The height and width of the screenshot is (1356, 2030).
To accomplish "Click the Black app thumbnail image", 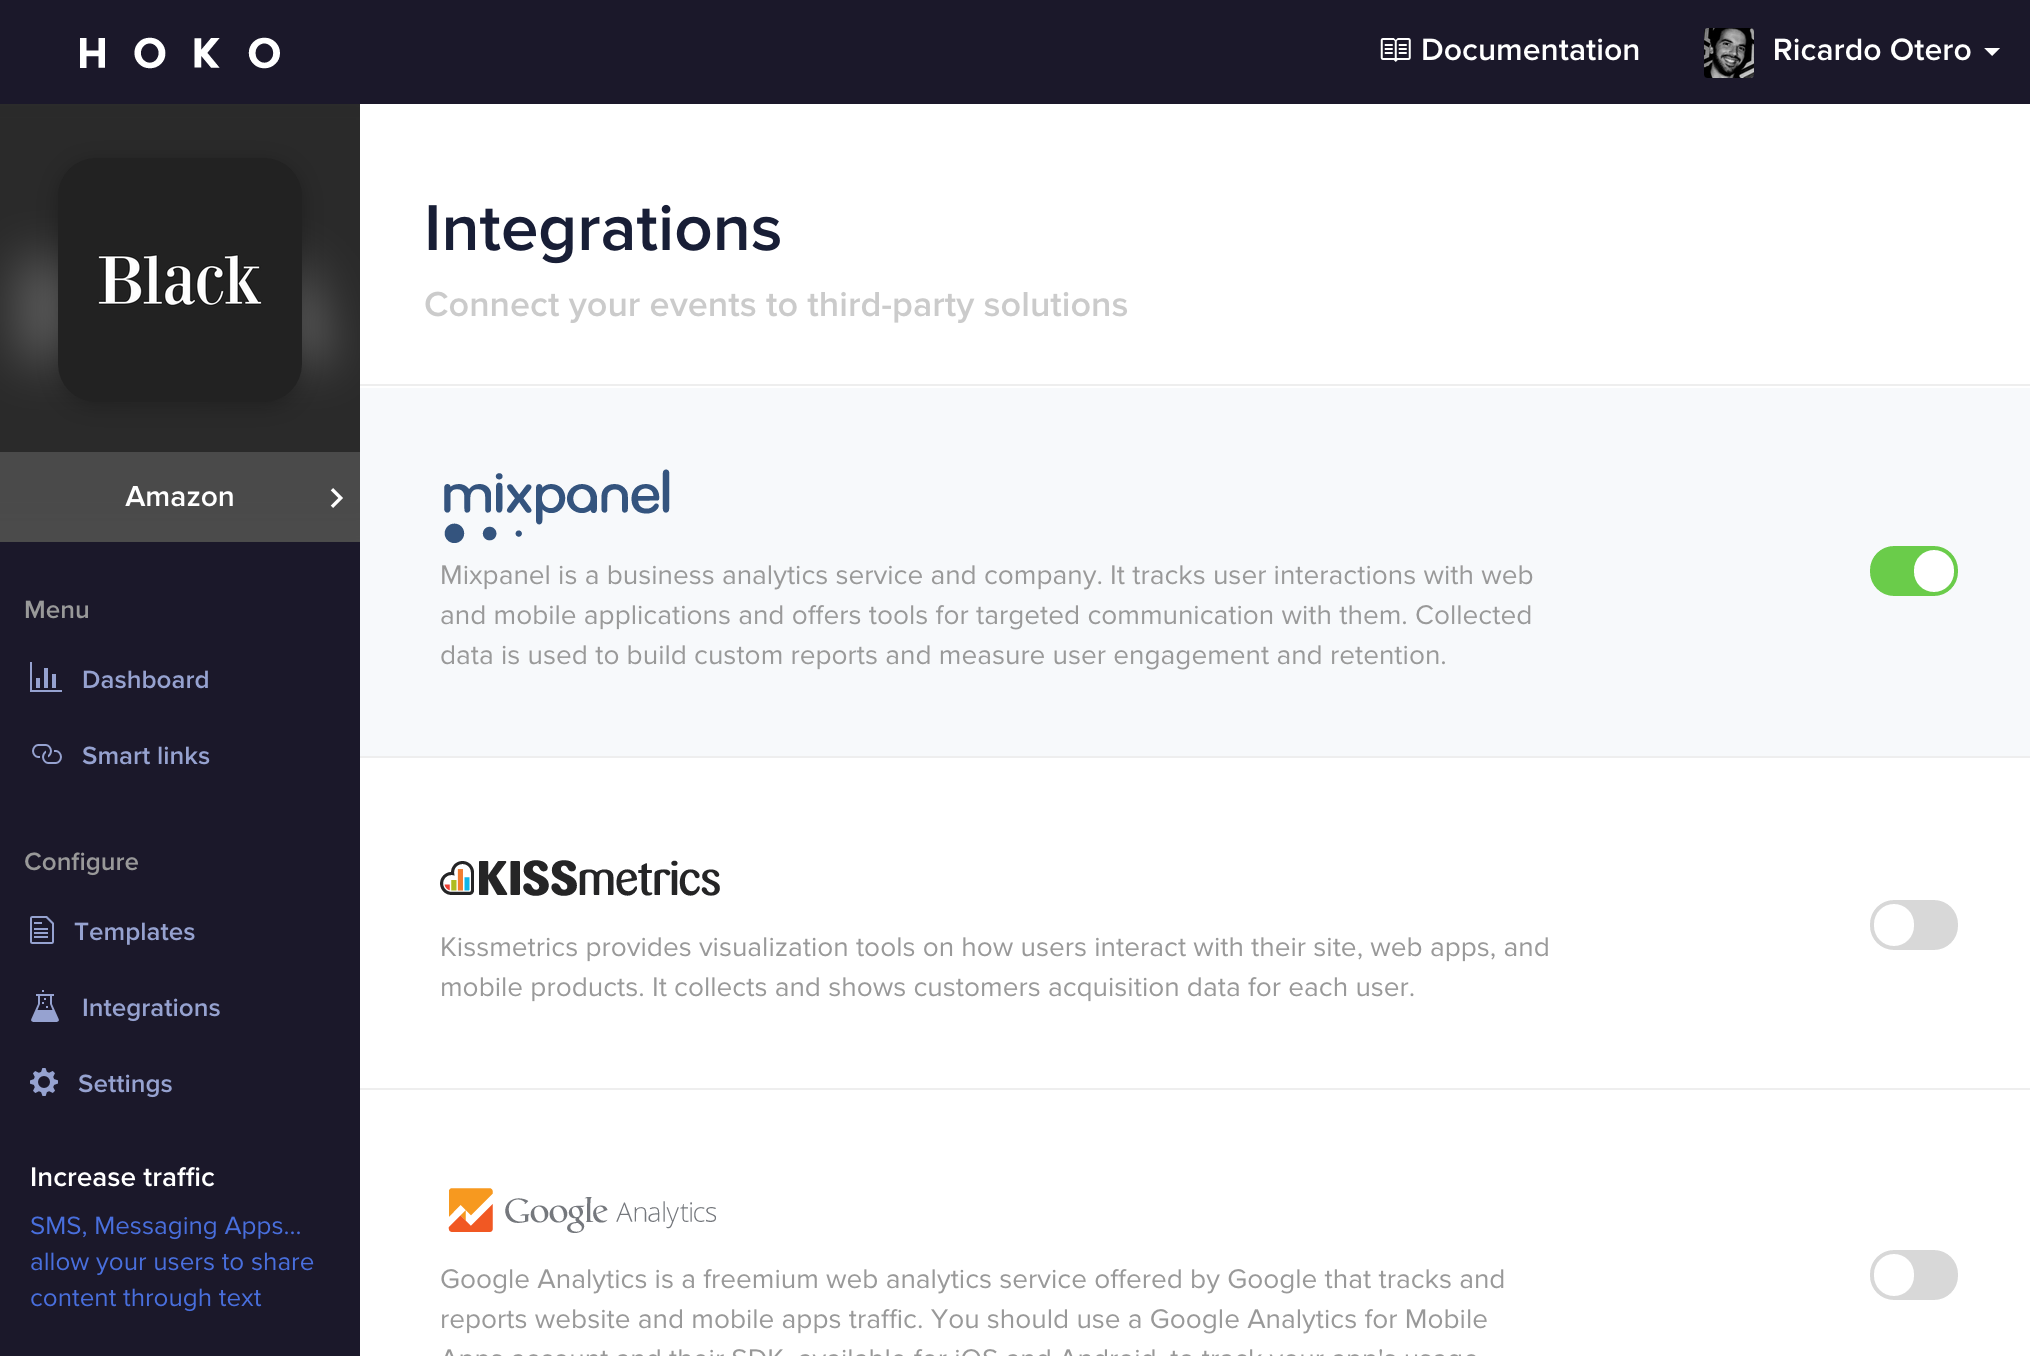I will tap(180, 278).
